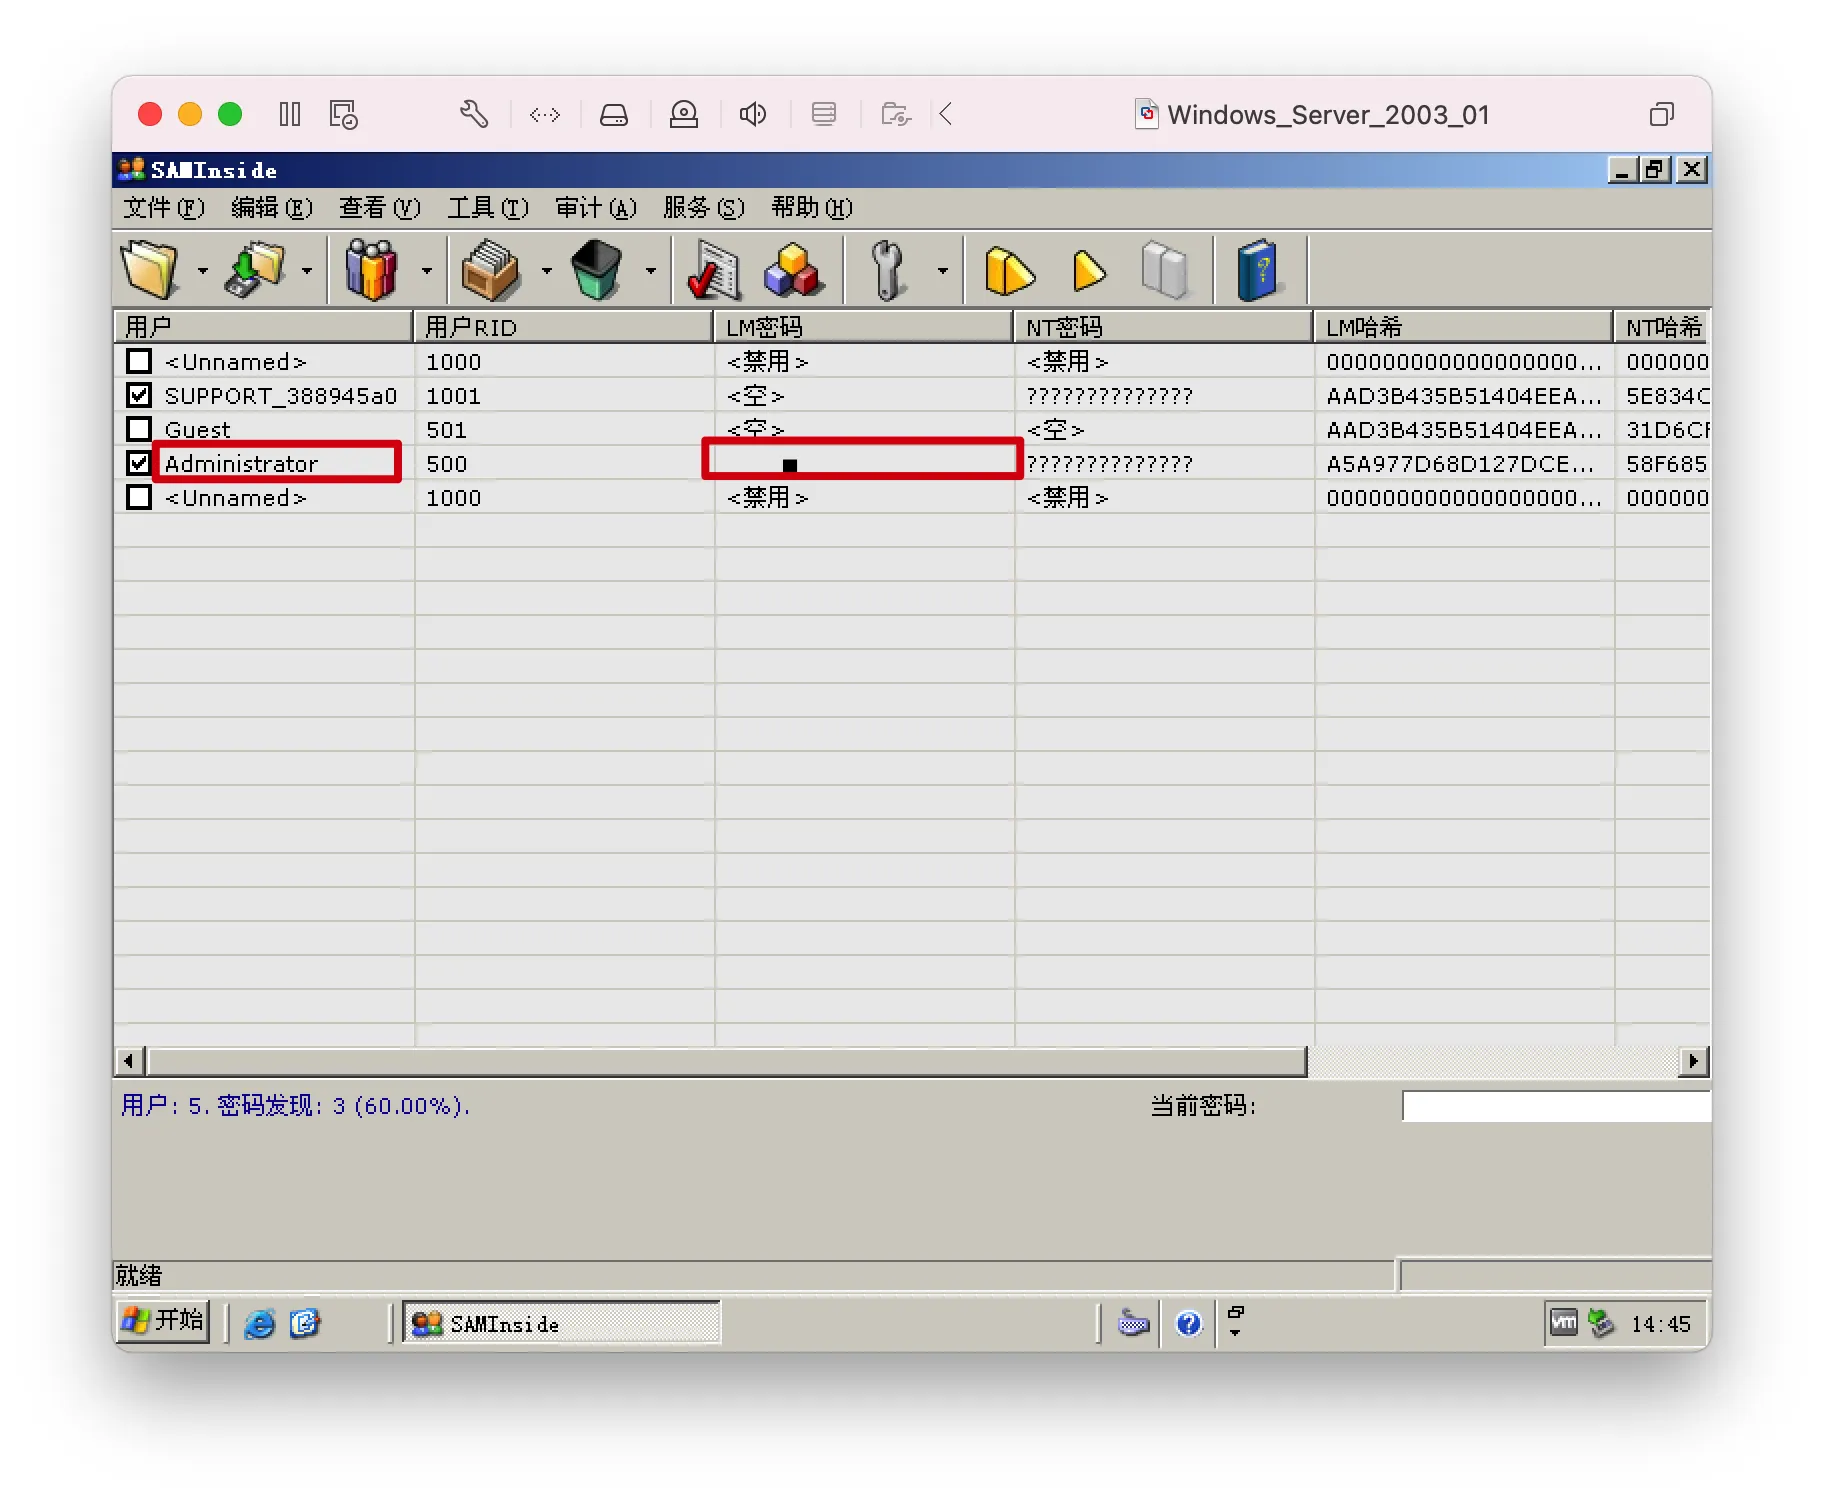1824x1500 pixels.
Task: Click the VMware Tools tray icon
Action: (1563, 1324)
